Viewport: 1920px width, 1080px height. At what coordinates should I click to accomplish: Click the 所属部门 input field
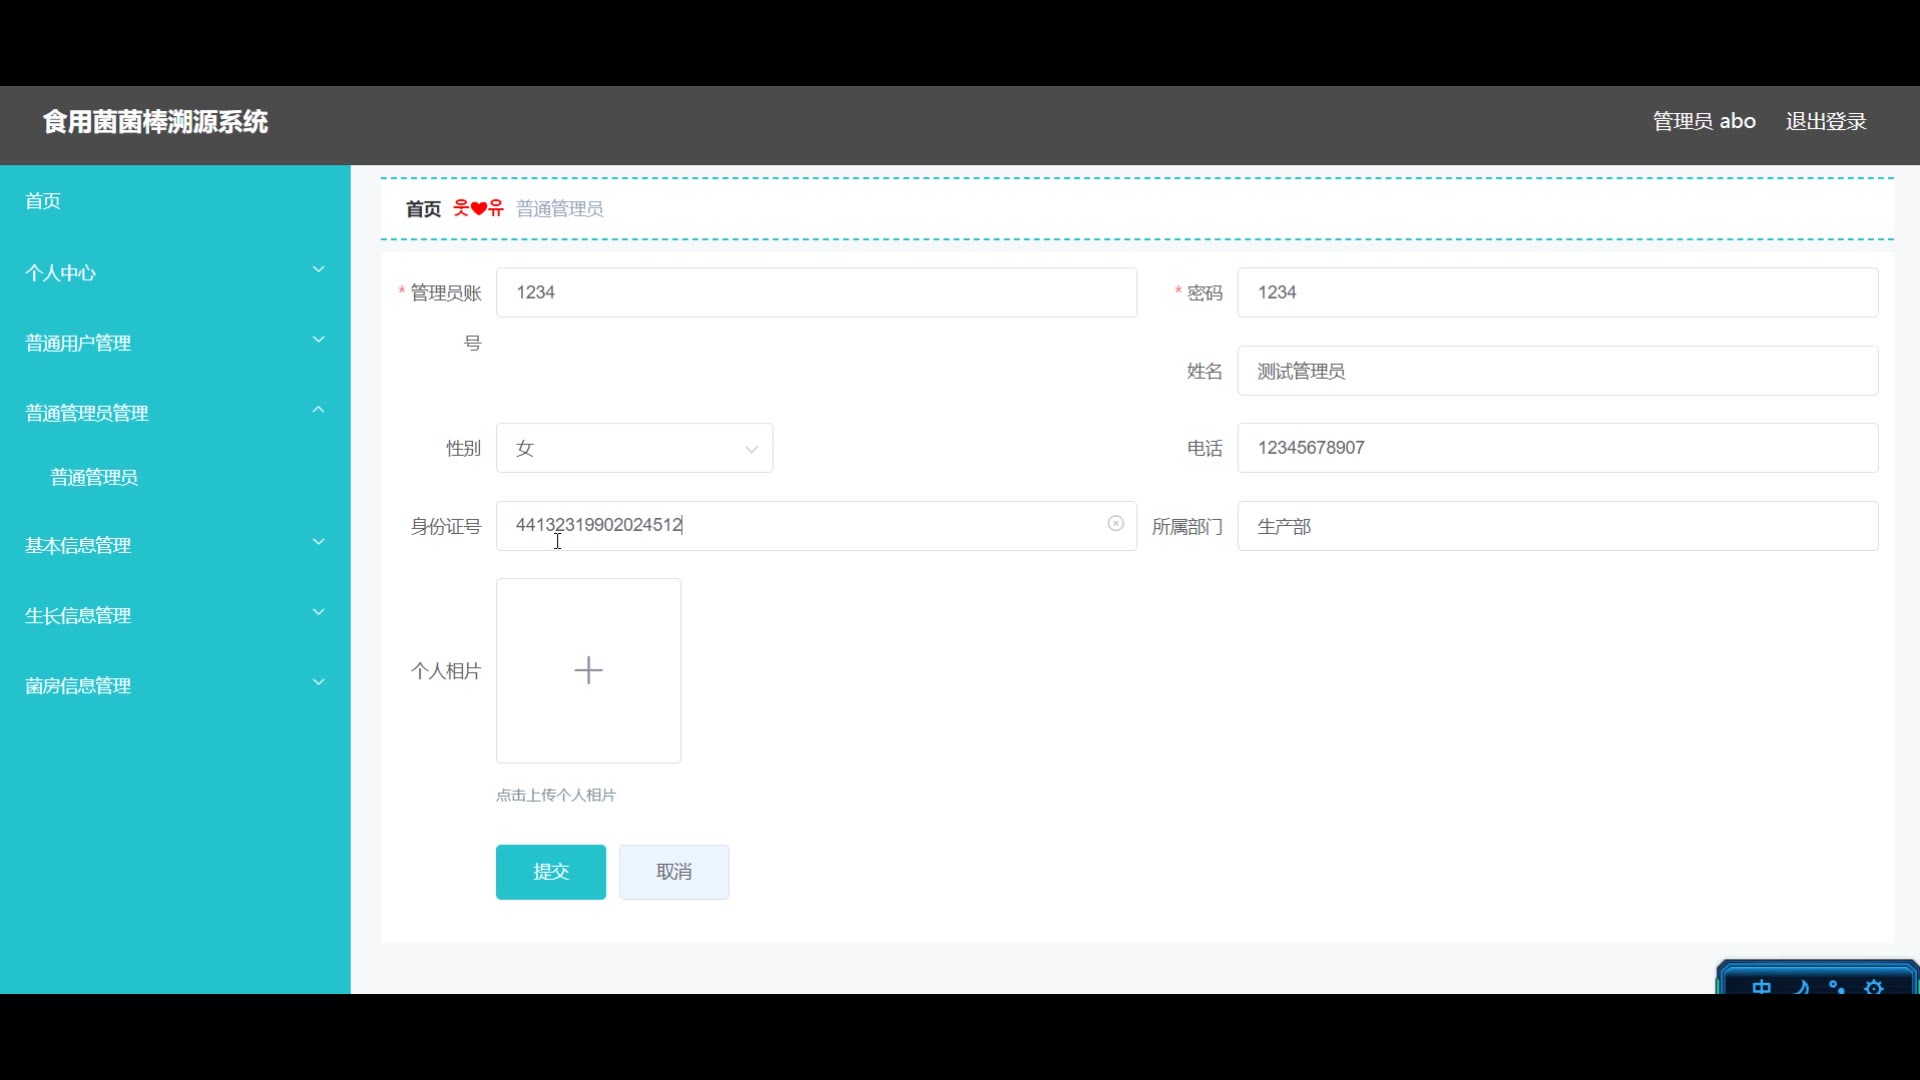coord(1556,526)
